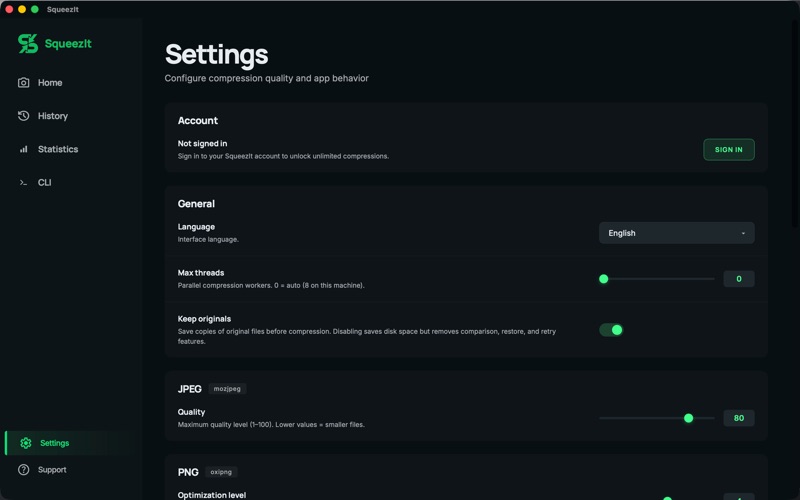Click the oxipng badge
800x500 pixels.
(221, 472)
